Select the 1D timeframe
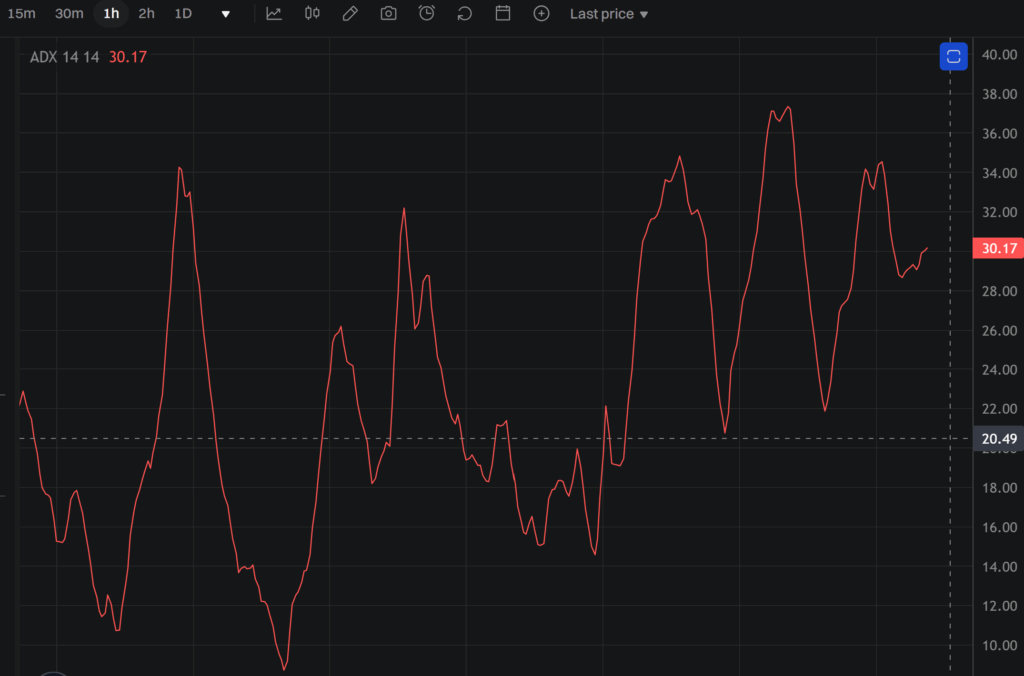The height and width of the screenshot is (676, 1024). tap(183, 14)
